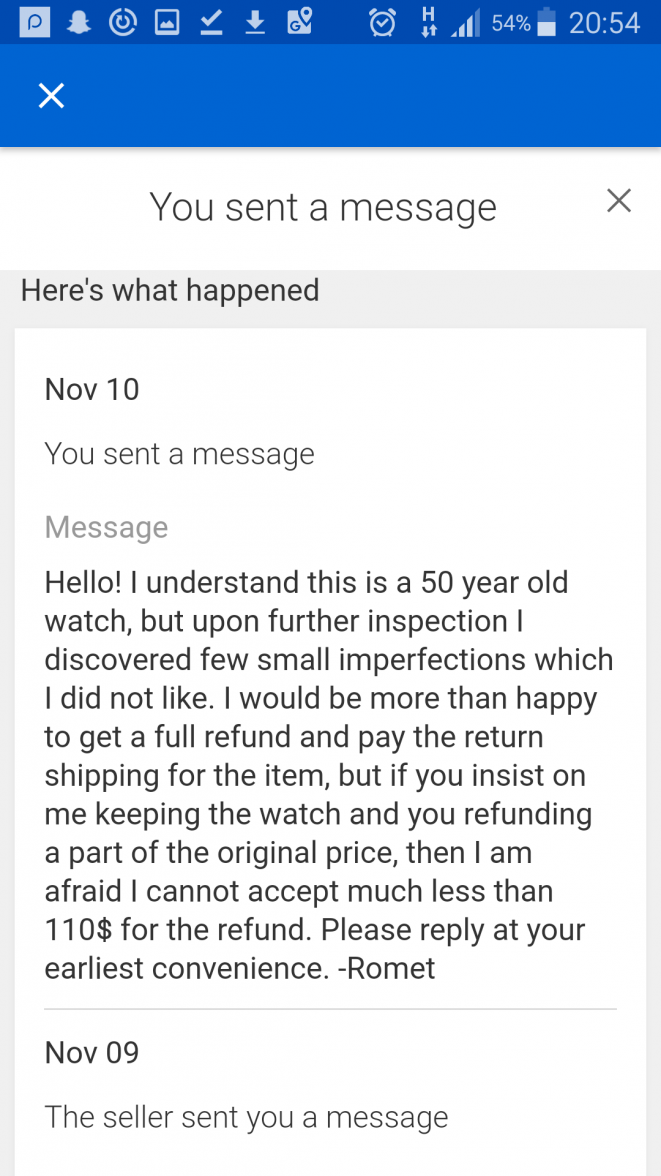Open the 'Nov 09' entry
Screen dimensions: 661x1176
(x=92, y=1052)
